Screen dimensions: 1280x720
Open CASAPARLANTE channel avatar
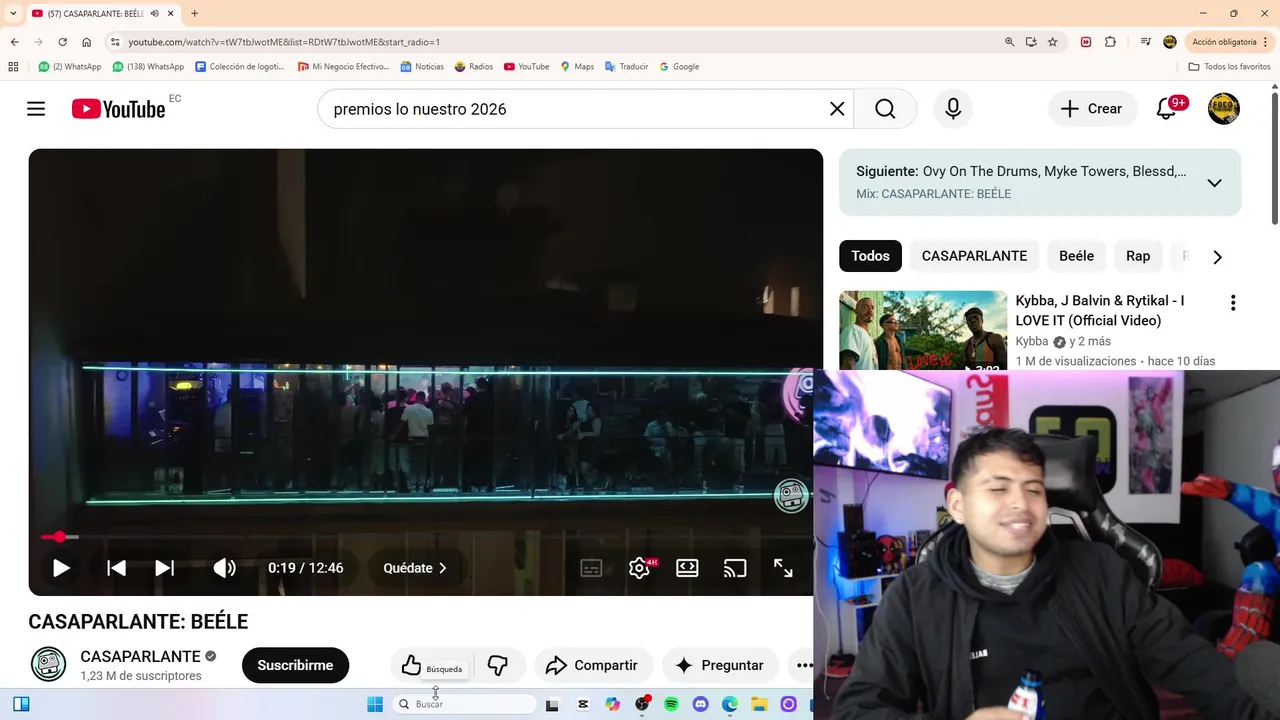pyautogui.click(x=48, y=665)
